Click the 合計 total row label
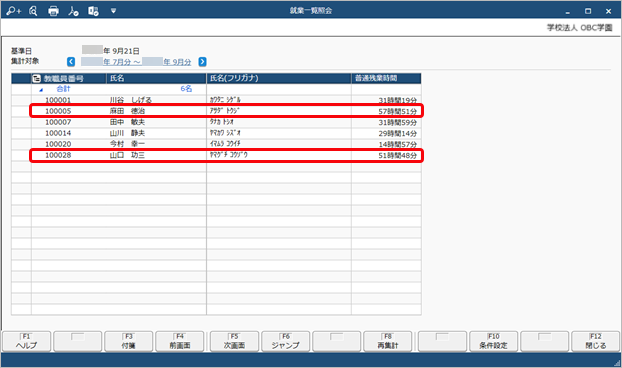 [63, 89]
